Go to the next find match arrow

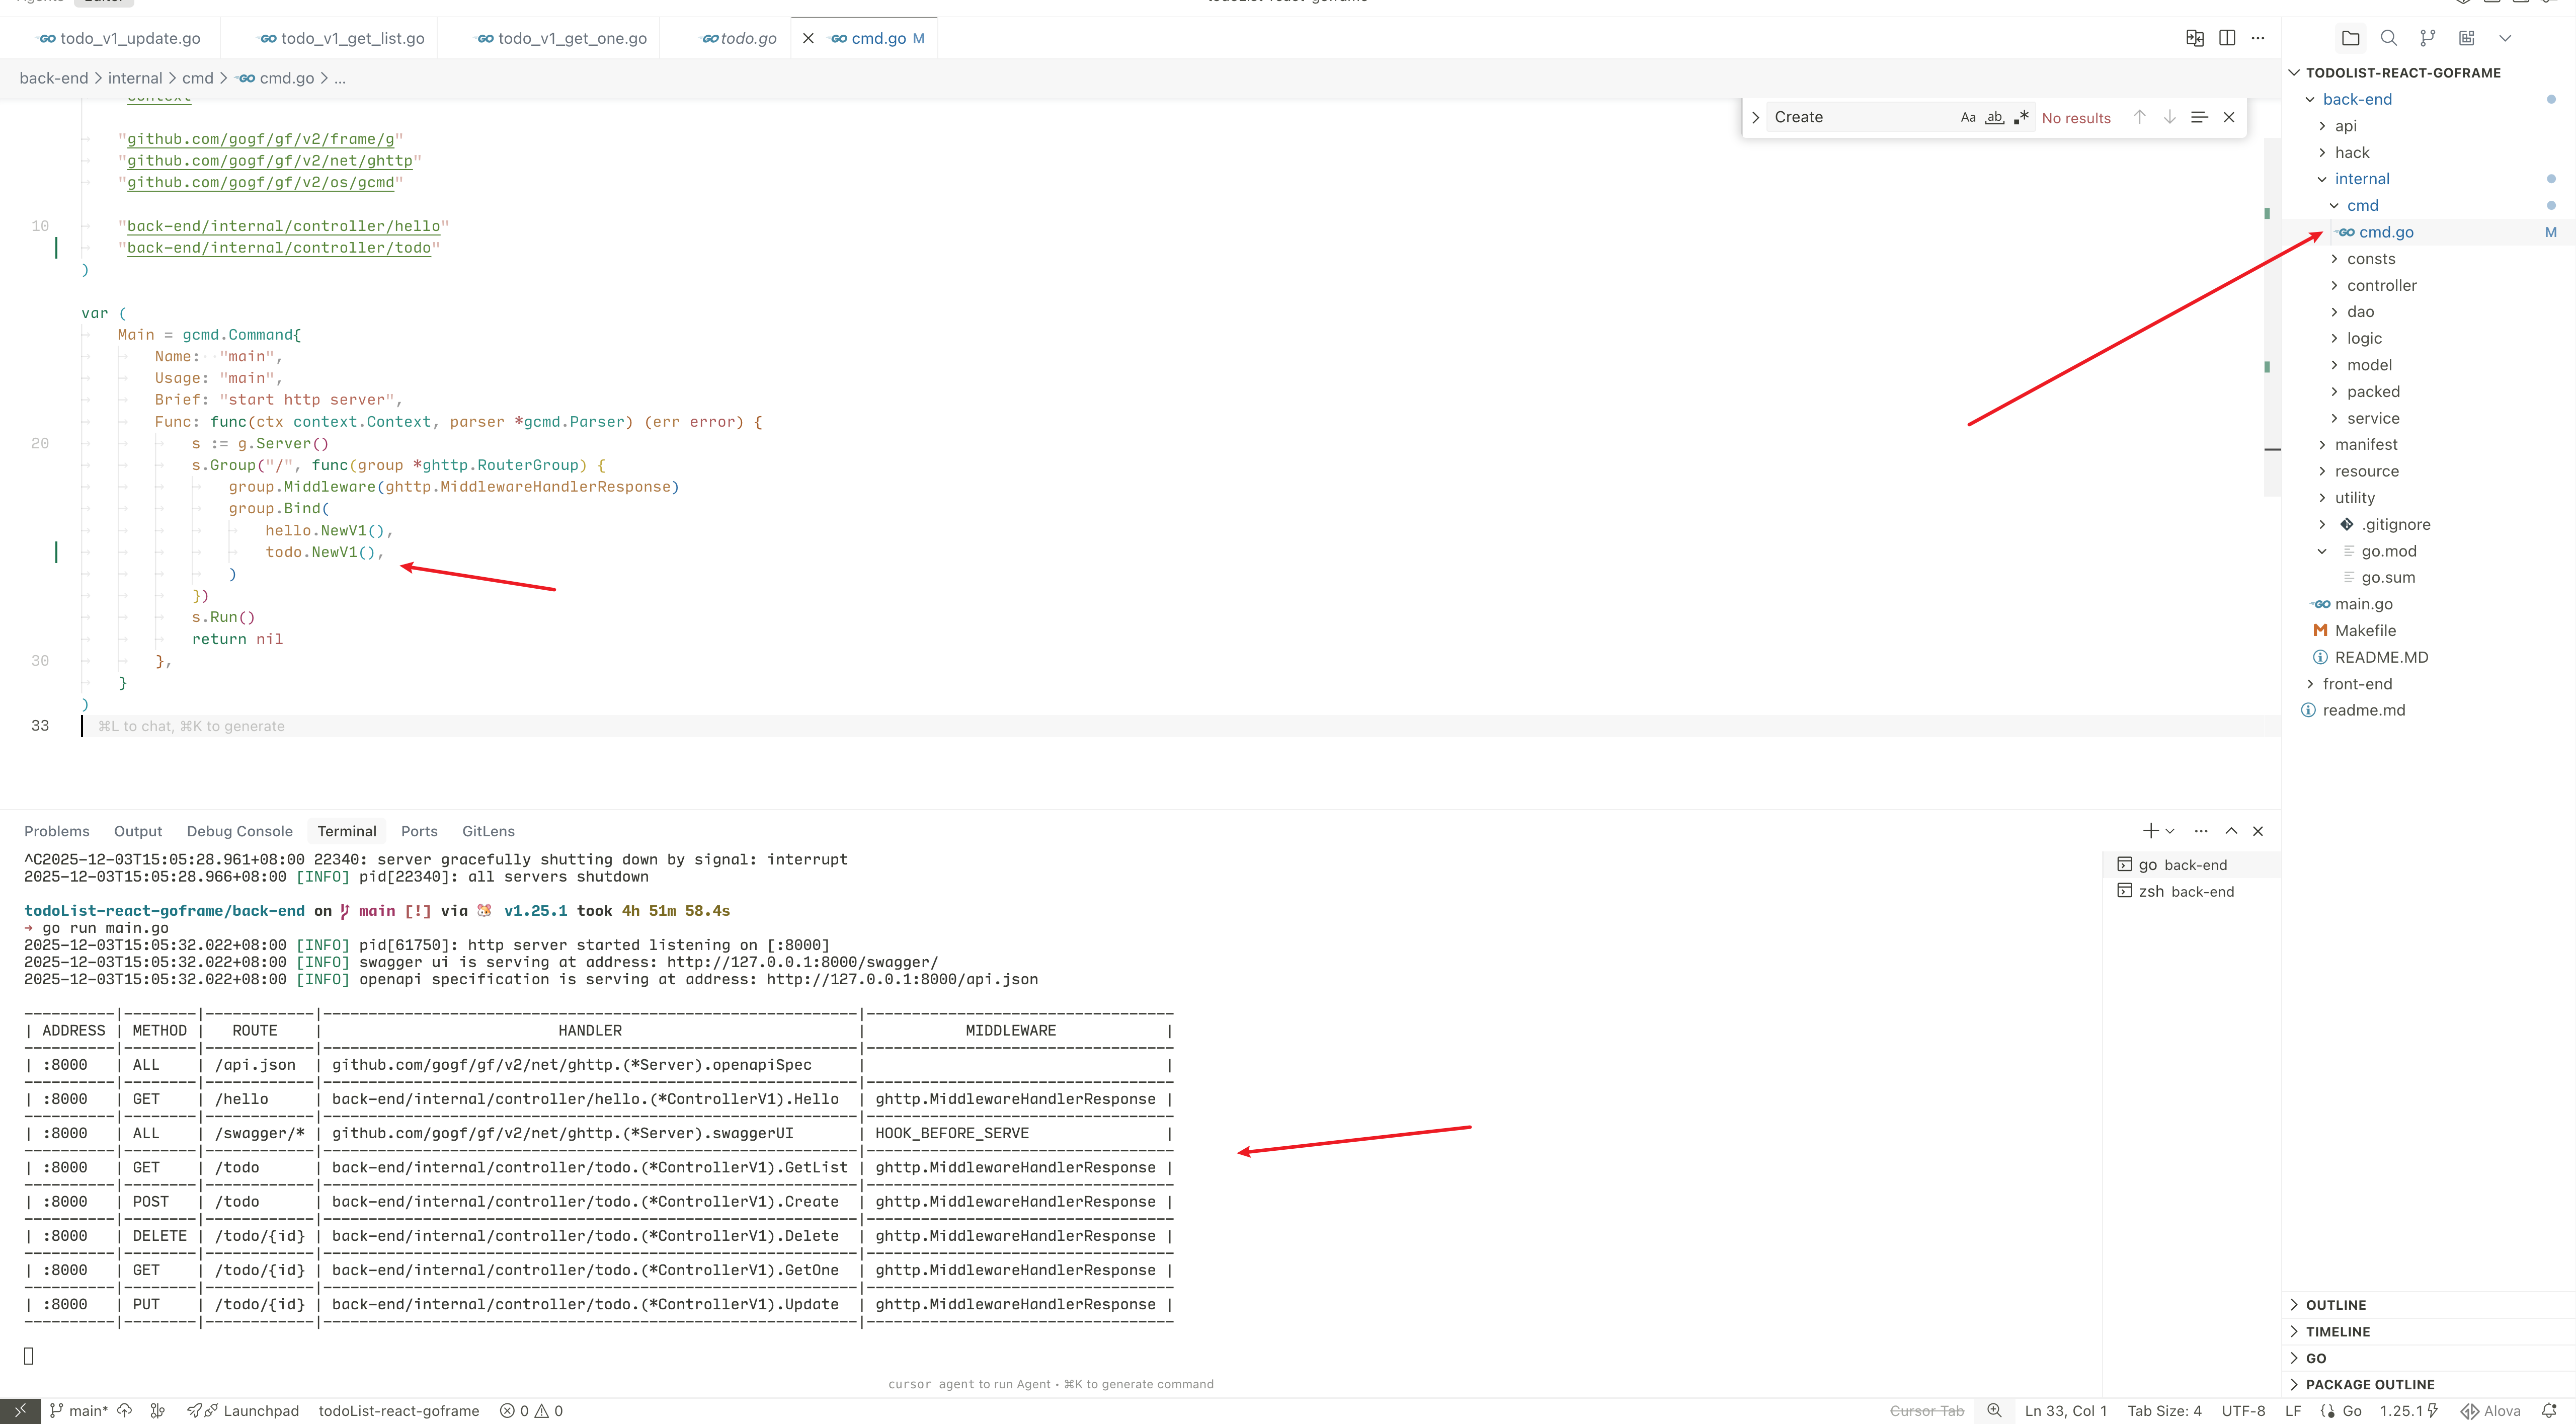(2169, 117)
